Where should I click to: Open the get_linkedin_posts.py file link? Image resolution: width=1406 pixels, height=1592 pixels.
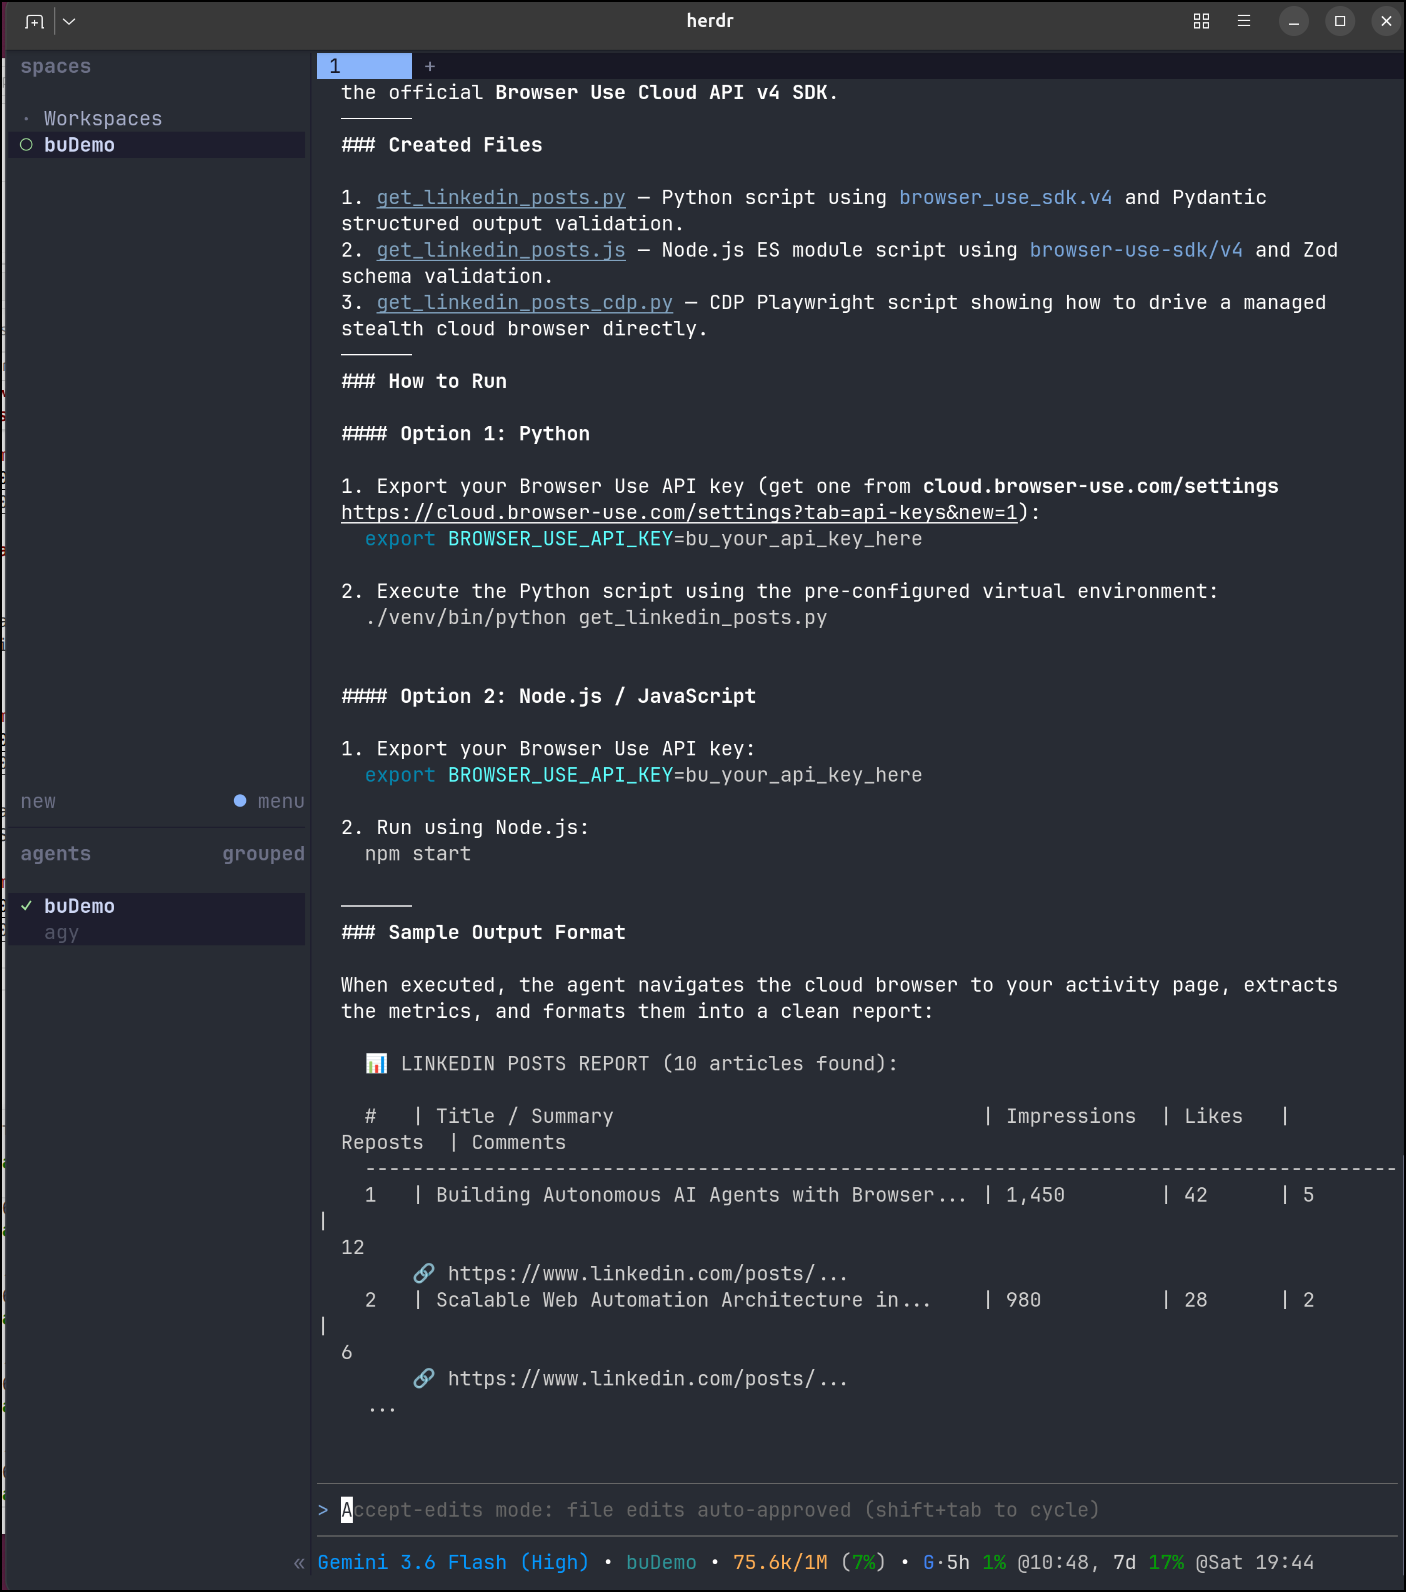point(501,198)
